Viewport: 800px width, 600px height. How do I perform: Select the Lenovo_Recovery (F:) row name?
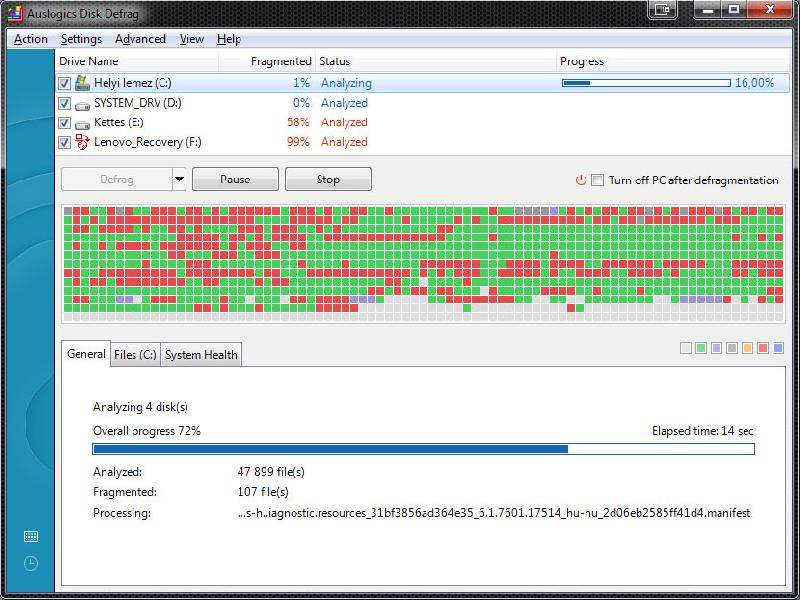pyautogui.click(x=147, y=142)
